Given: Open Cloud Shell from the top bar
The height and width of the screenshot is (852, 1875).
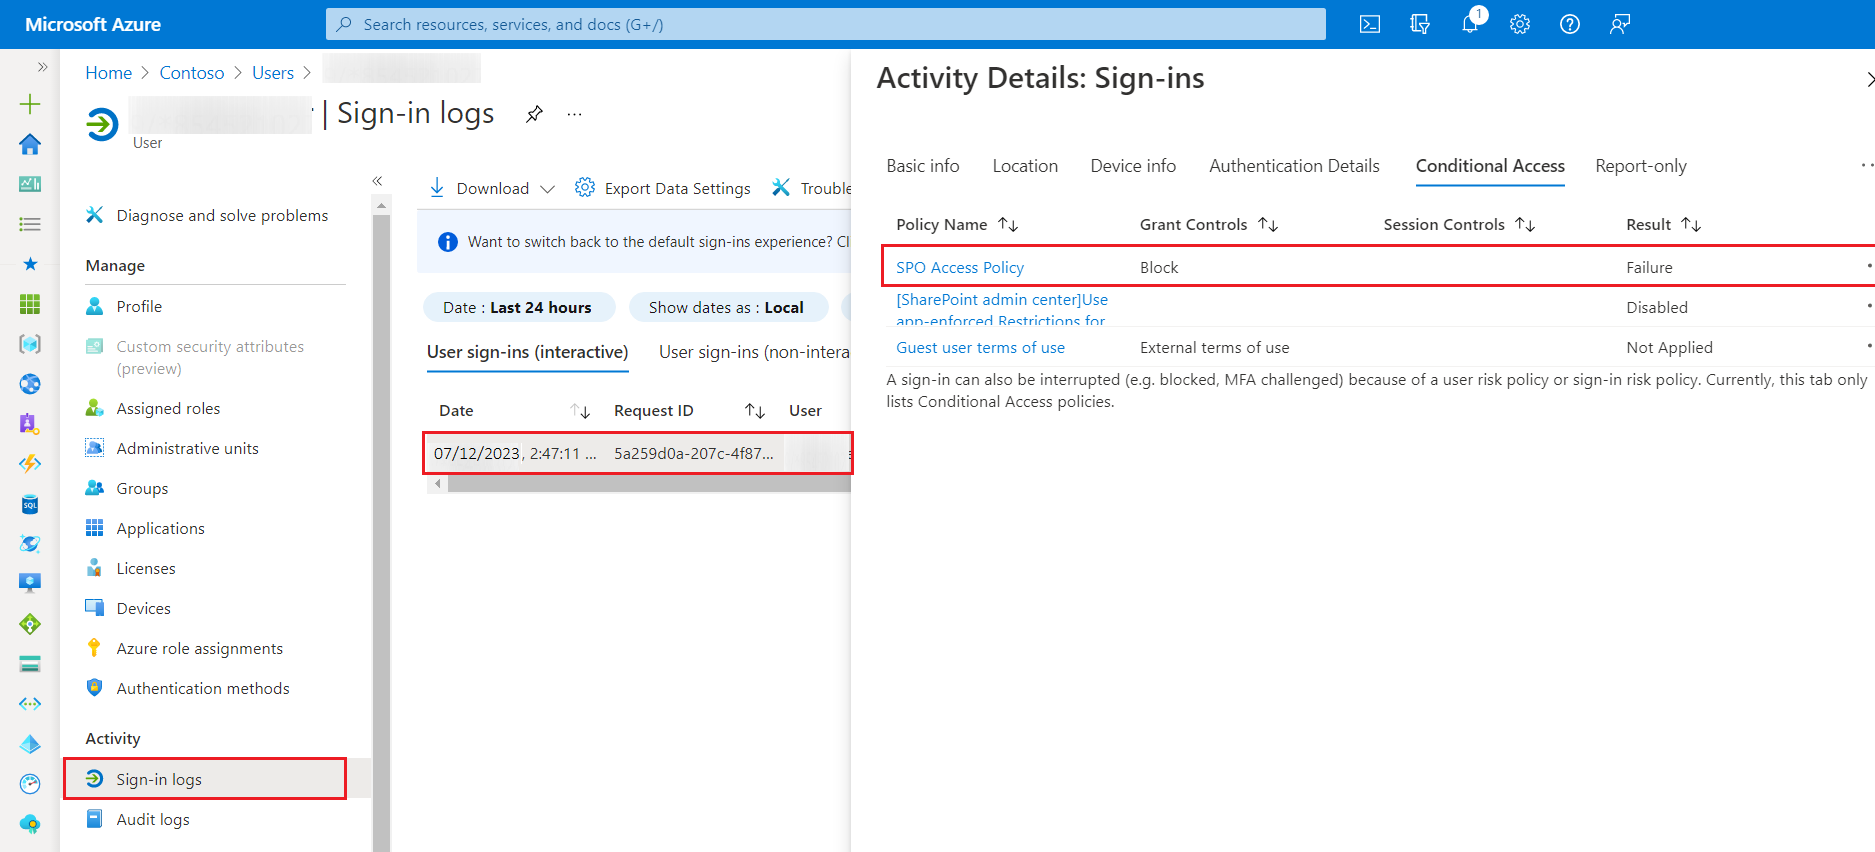Looking at the screenshot, I should [1369, 24].
